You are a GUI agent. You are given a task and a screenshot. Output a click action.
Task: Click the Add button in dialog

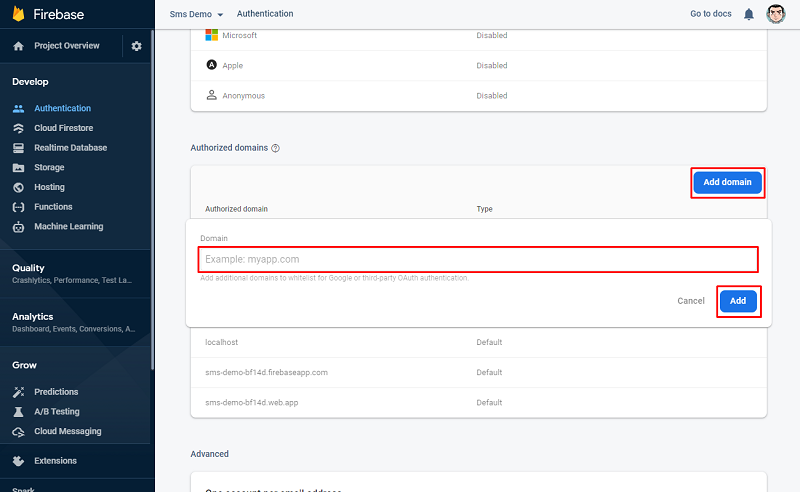tap(738, 301)
